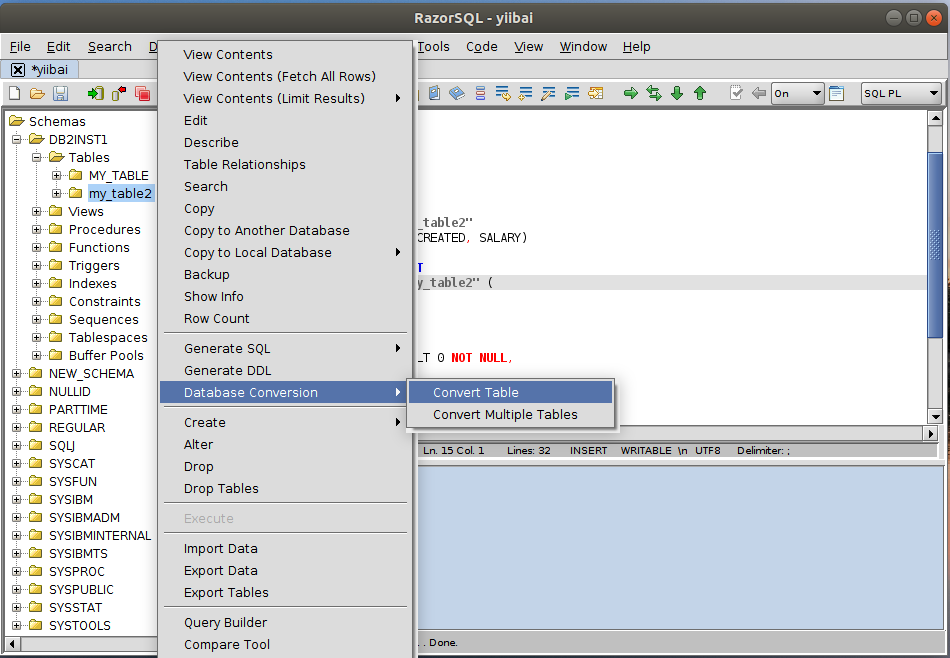This screenshot has width=950, height=658.
Task: Click the blue window list icon
Action: point(837,93)
